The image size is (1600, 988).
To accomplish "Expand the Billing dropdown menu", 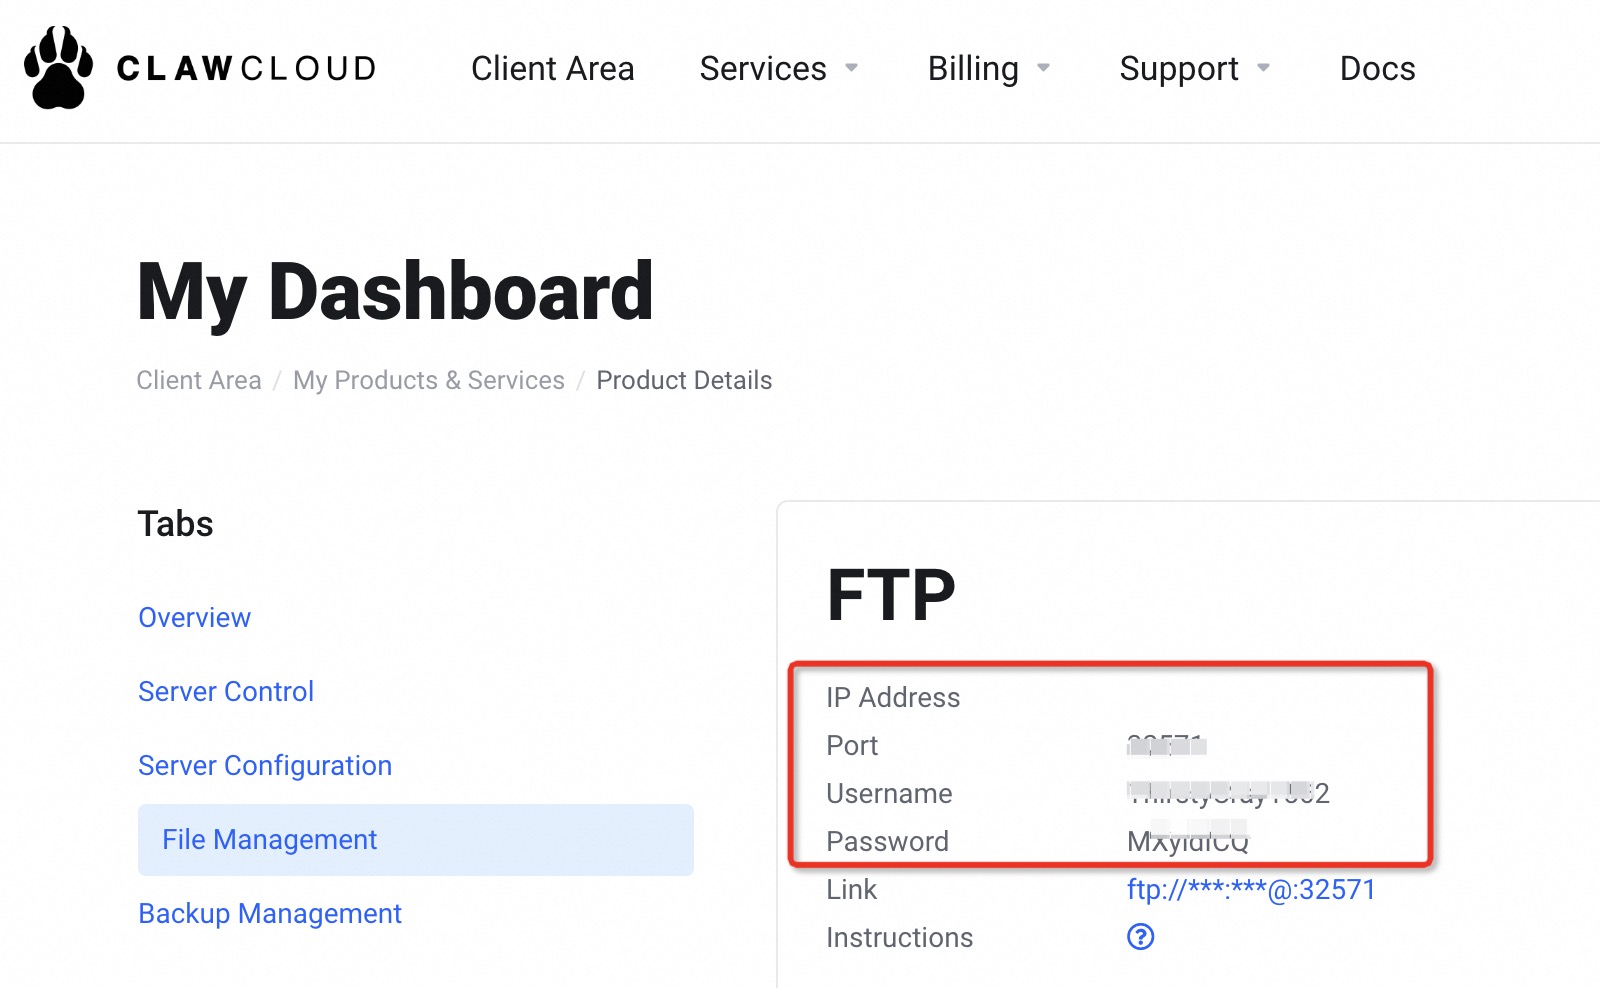I will pos(988,69).
